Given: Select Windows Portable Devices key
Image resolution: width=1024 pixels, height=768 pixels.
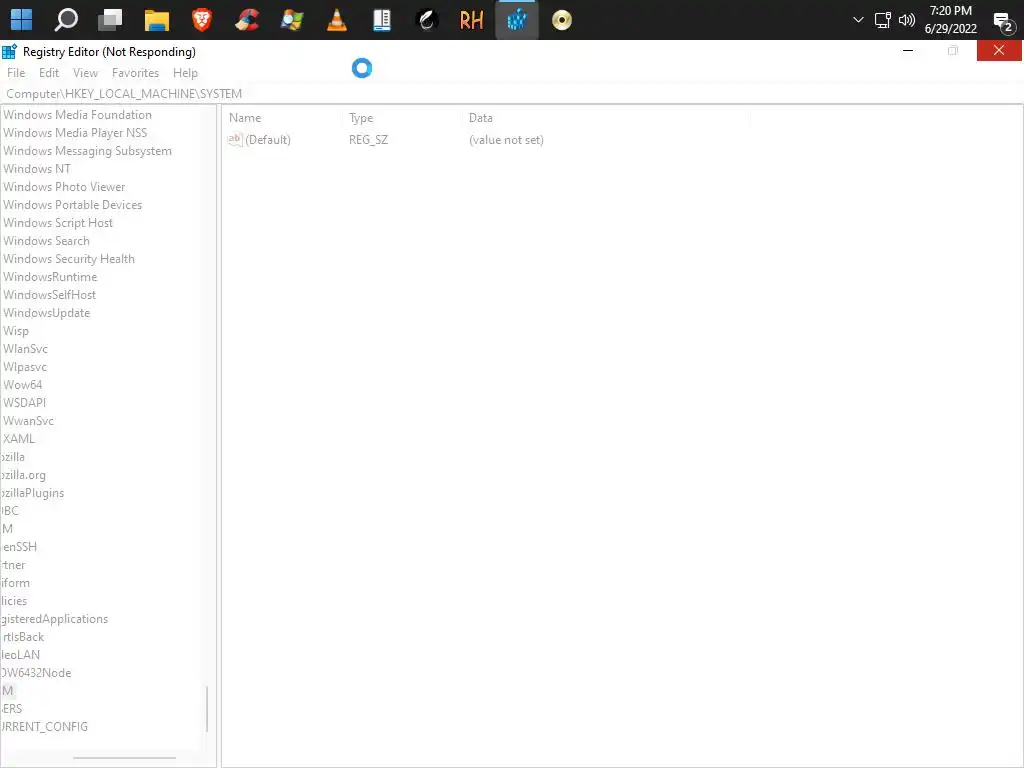Looking at the screenshot, I should [x=72, y=205].
